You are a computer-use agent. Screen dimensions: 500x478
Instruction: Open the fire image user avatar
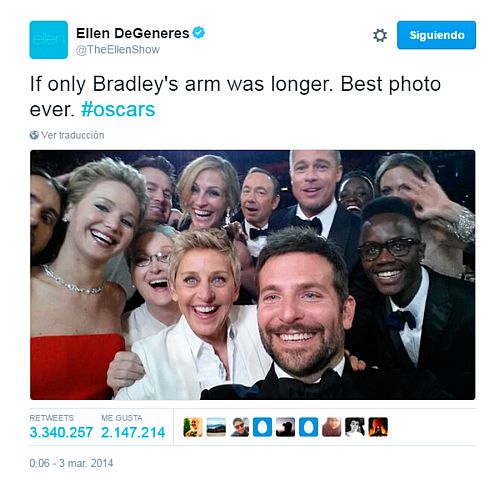tap(378, 427)
